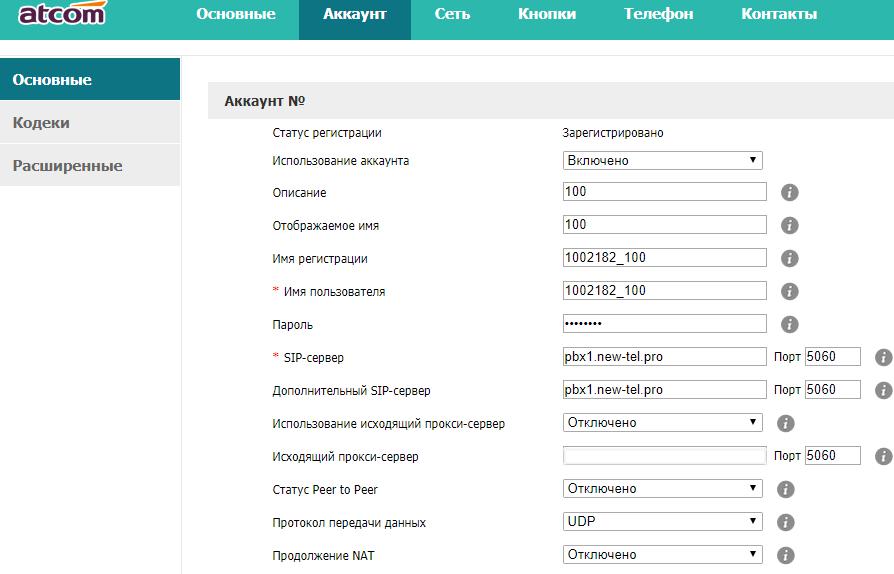
Task: Open Использование исходящий прокси-сервер dropdown
Action: [662, 423]
